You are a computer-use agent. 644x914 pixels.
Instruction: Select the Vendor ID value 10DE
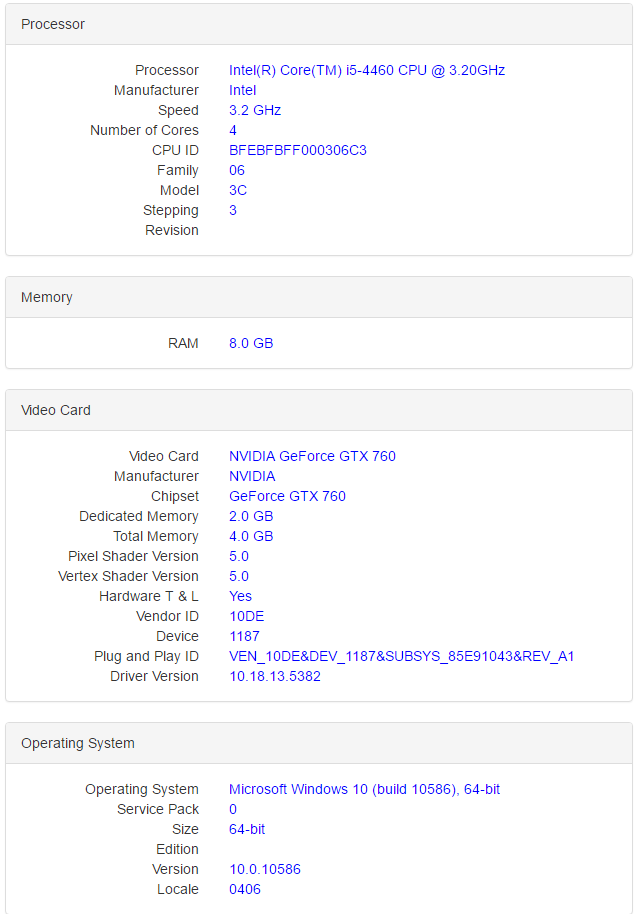coord(246,616)
